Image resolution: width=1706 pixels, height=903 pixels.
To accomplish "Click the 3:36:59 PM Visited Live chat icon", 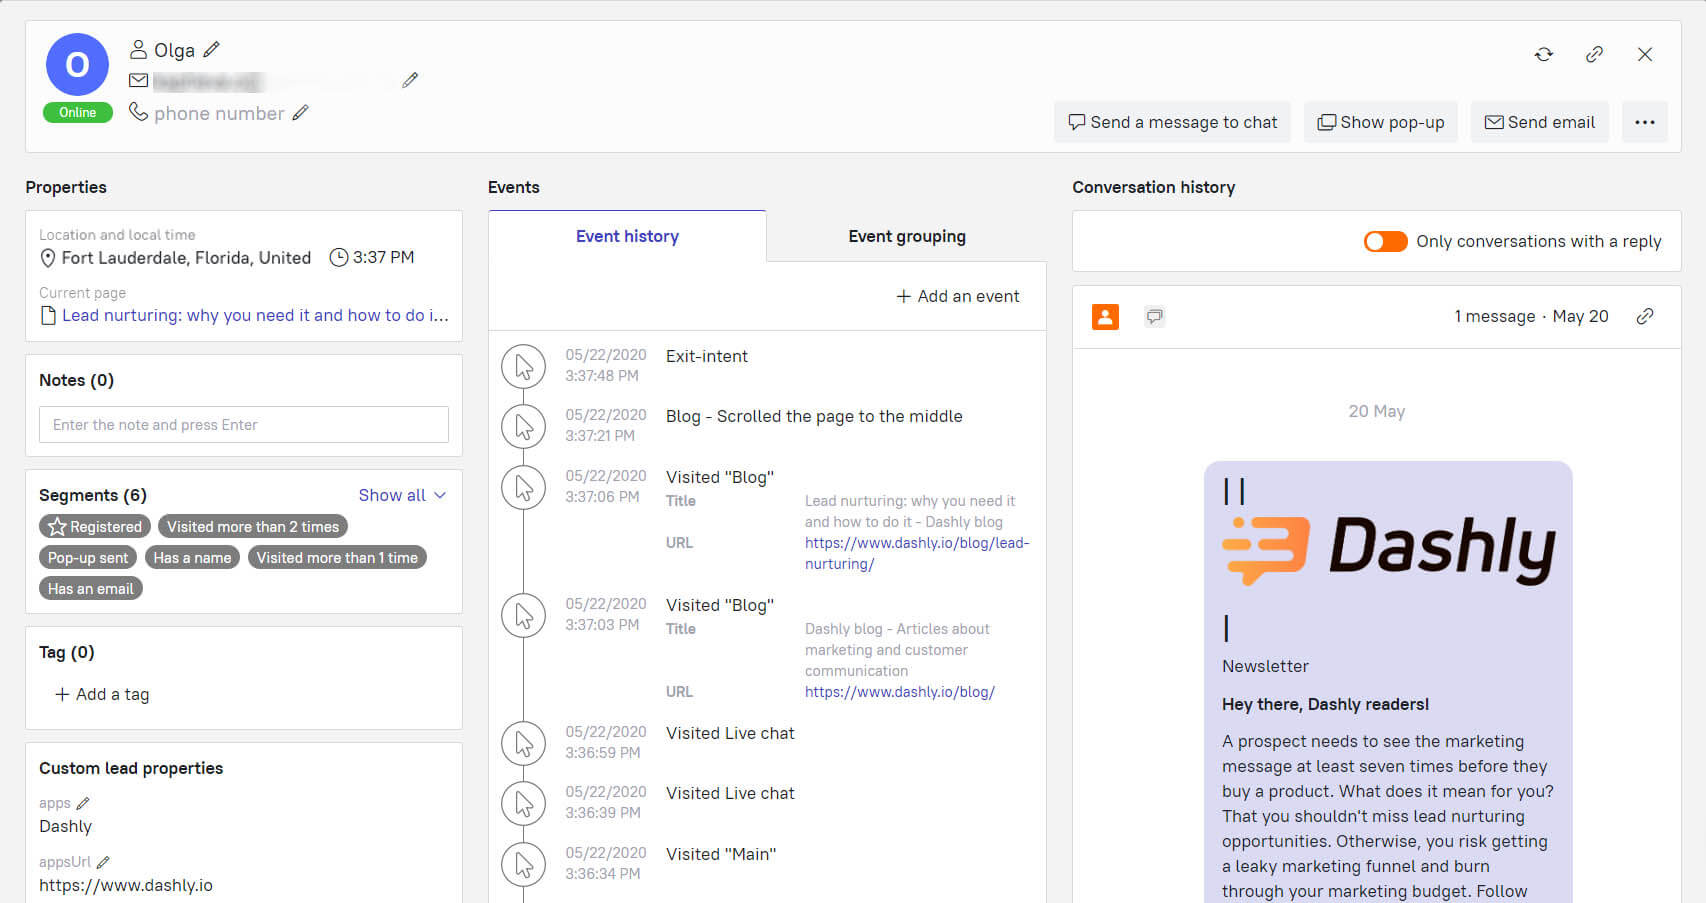I will click(x=523, y=744).
